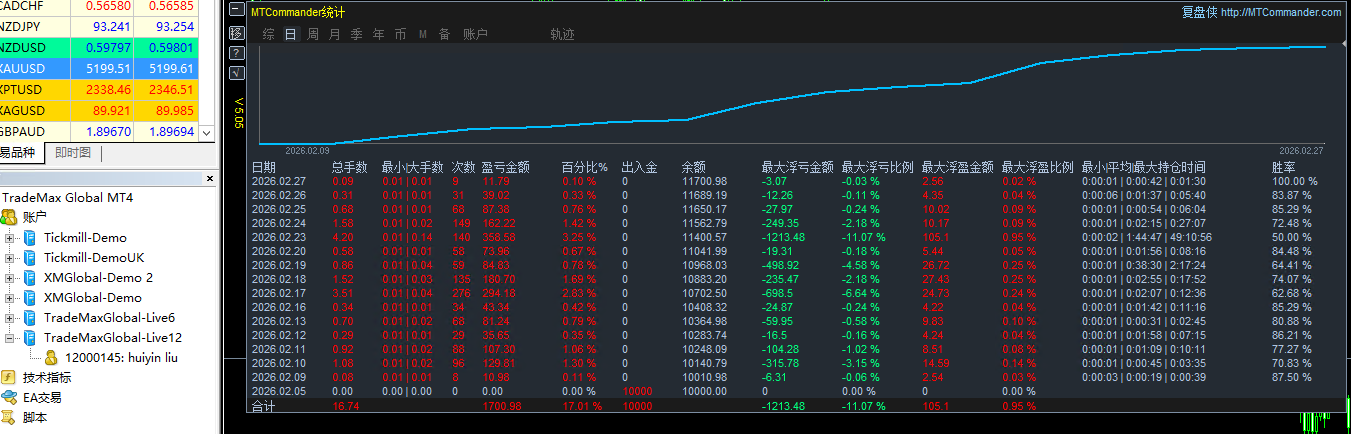This screenshot has width=1351, height=434.
Task: Click the user icon for 12000145
Action: click(51, 357)
